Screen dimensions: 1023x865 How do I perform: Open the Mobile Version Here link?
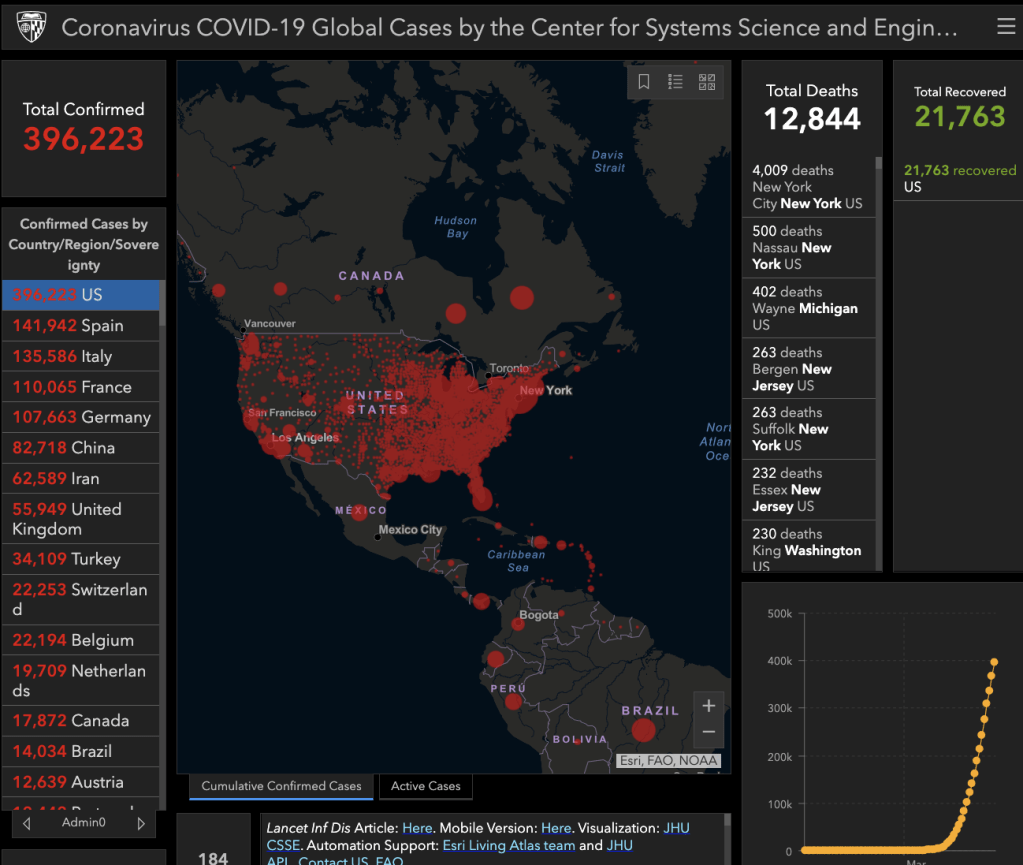pyautogui.click(x=555, y=828)
